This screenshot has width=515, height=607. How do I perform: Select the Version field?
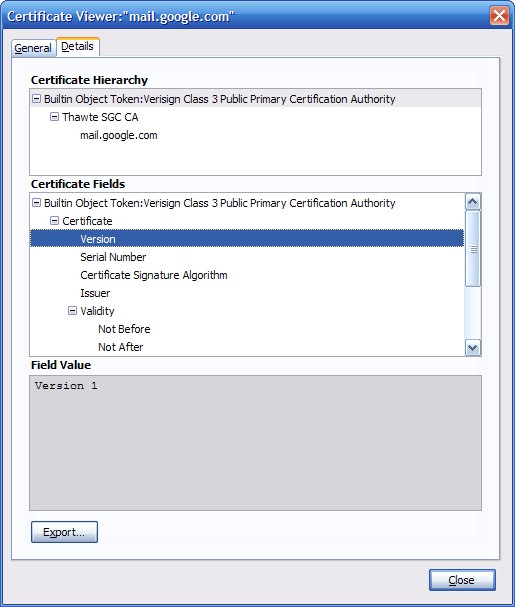247,239
